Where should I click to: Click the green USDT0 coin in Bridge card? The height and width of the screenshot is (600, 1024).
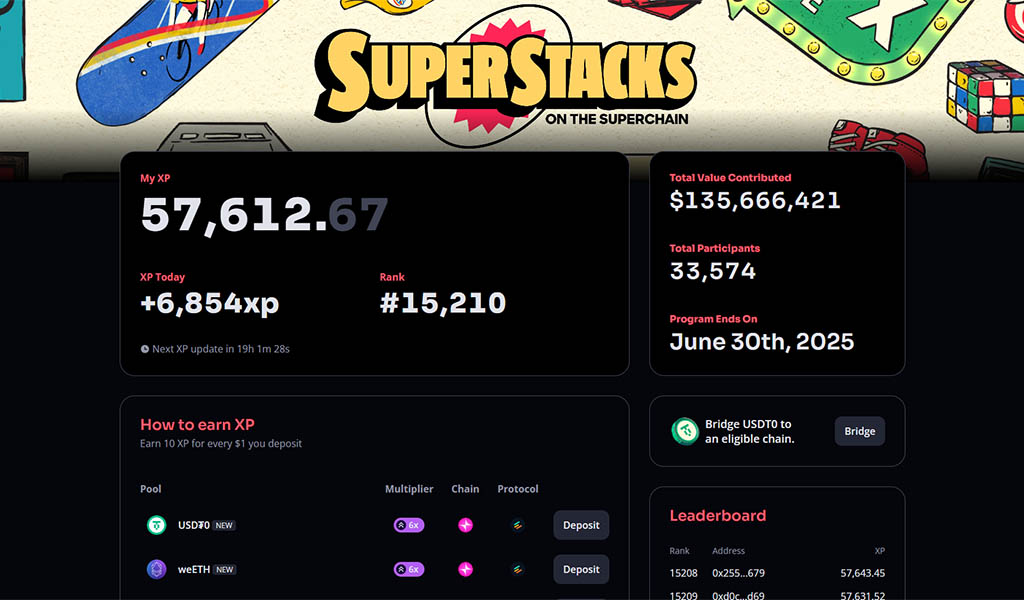pos(685,431)
